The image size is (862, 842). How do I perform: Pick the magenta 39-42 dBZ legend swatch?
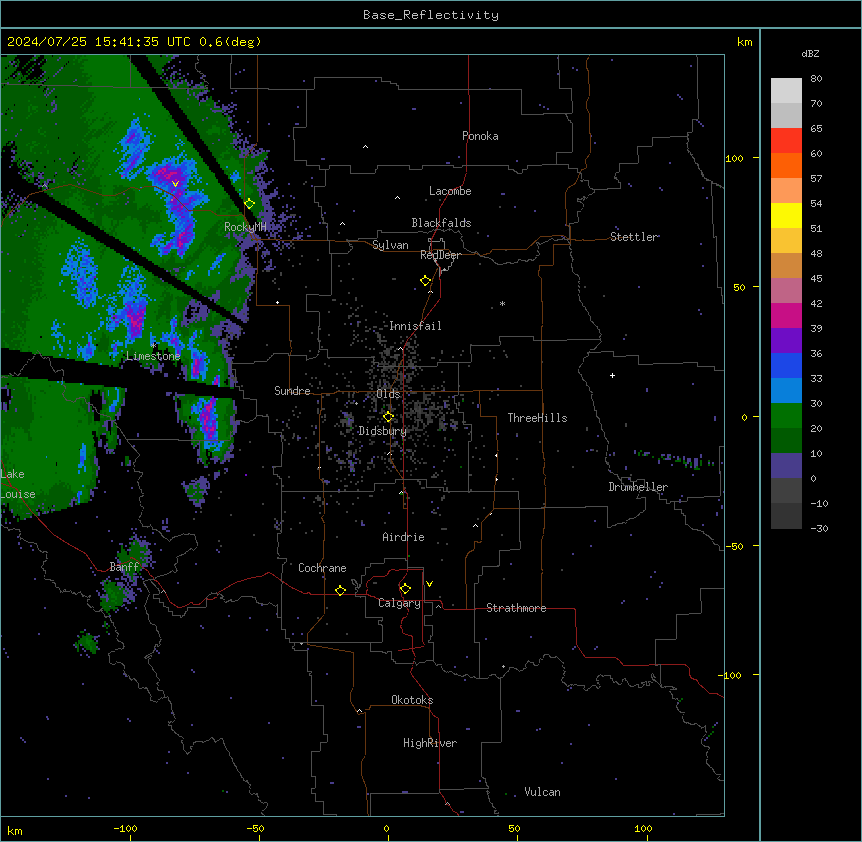pyautogui.click(x=786, y=315)
